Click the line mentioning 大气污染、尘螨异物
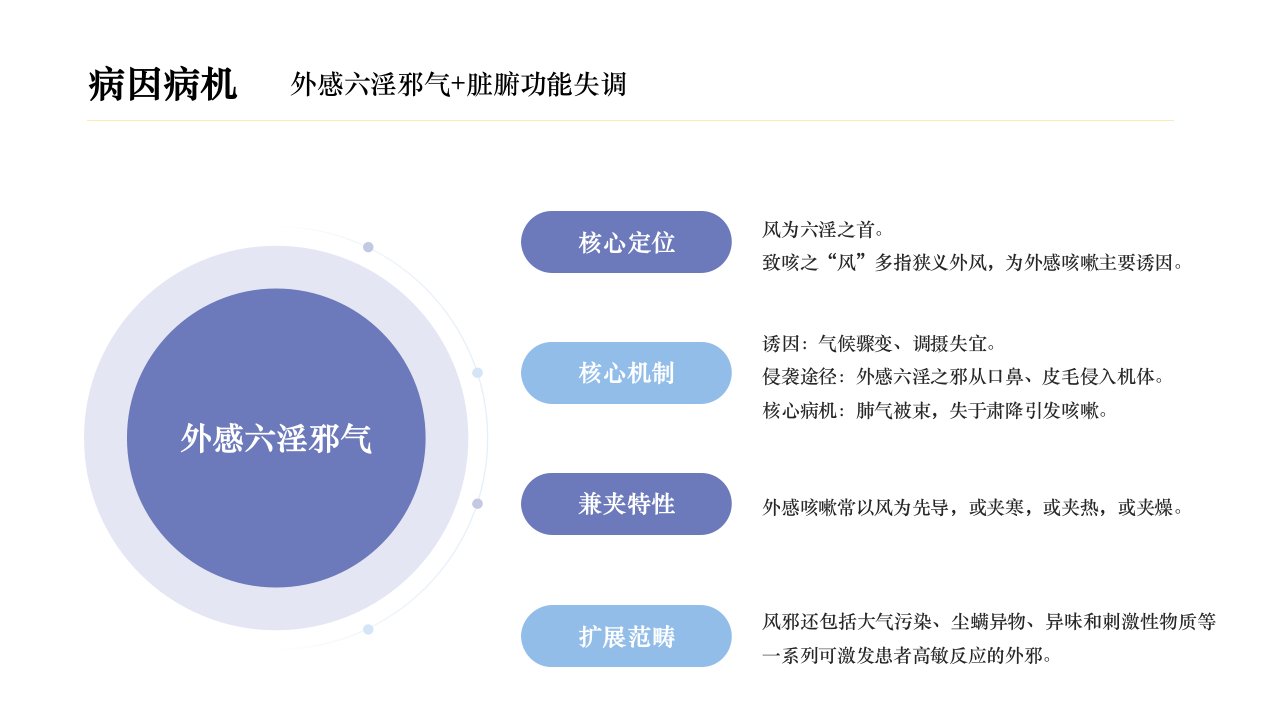Image resolution: width=1280 pixels, height=720 pixels. click(989, 622)
